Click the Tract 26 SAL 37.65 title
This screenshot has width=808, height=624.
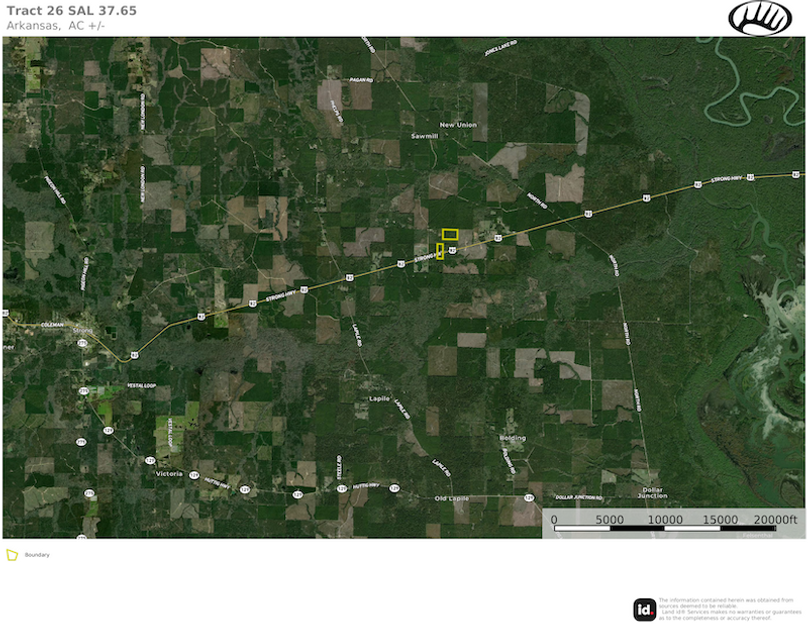[71, 10]
